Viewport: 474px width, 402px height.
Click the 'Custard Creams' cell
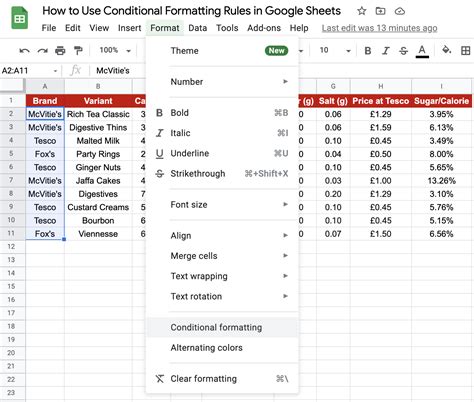98,207
